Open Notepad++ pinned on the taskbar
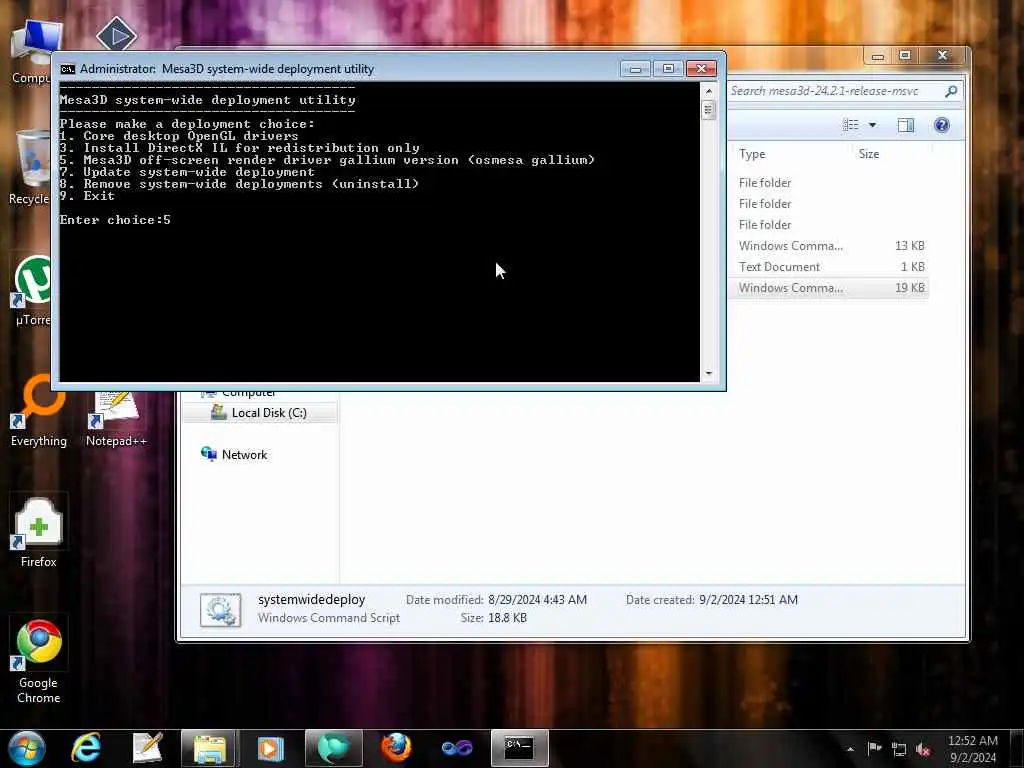 point(148,748)
